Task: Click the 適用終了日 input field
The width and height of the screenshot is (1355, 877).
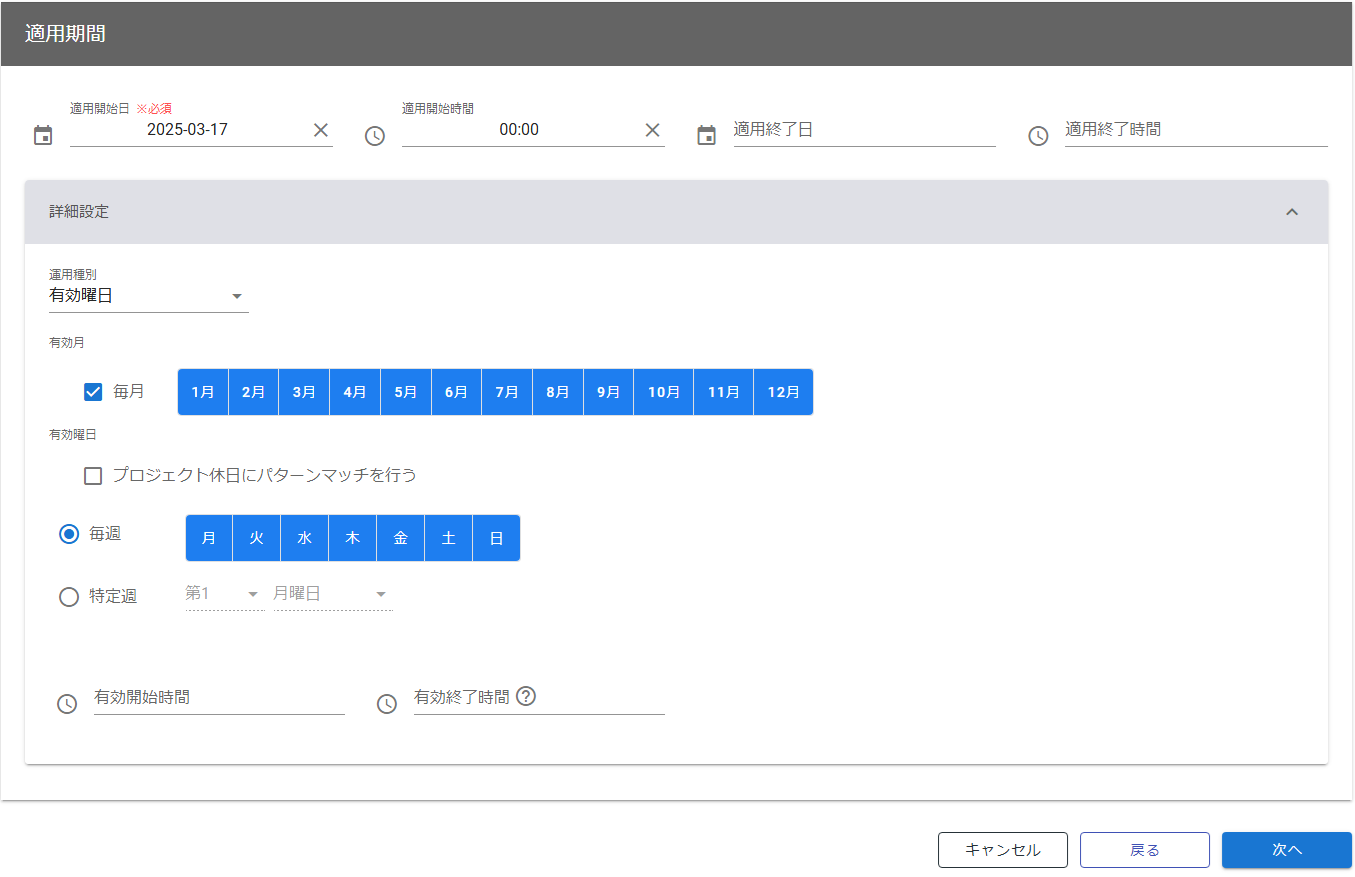Action: 864,130
